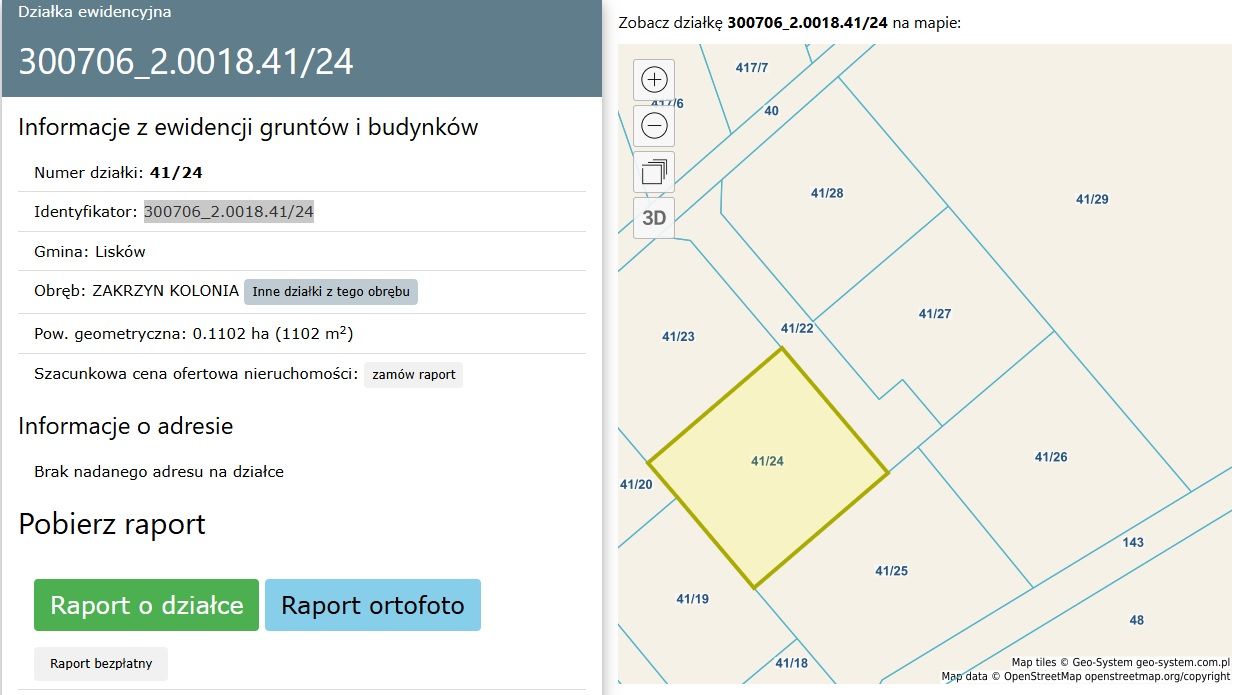Select parcel label 41/23 on the map

point(678,337)
